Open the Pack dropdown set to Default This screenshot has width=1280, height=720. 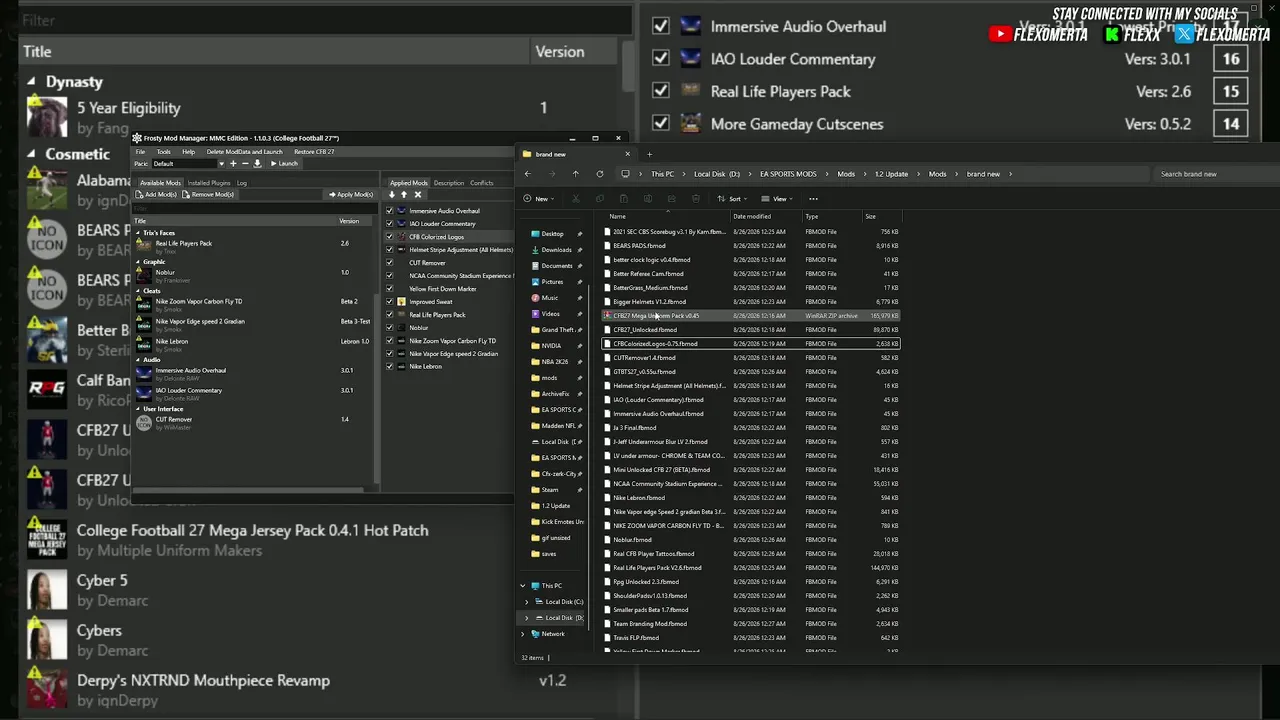pos(188,163)
